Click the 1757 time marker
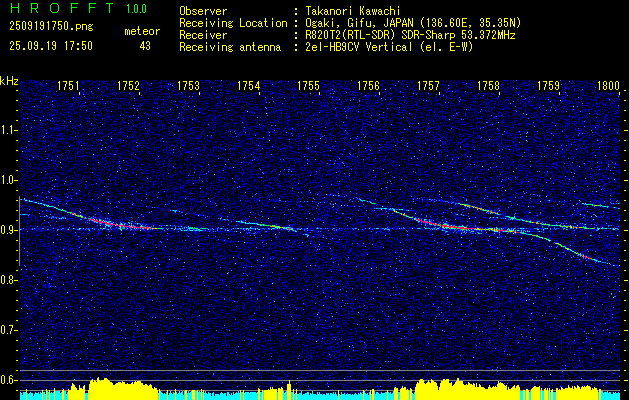 click(428, 85)
